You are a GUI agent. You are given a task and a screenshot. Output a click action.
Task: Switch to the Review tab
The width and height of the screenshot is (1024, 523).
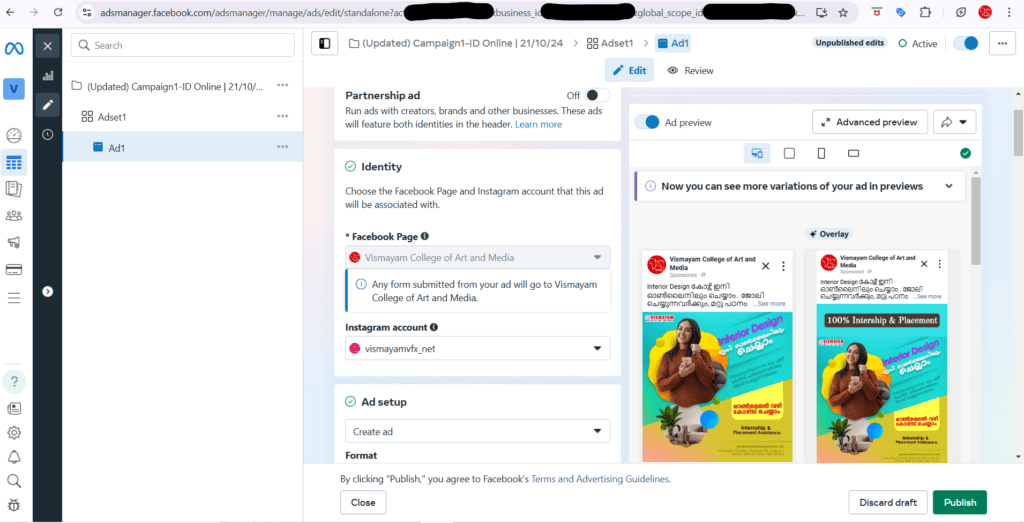(x=690, y=71)
